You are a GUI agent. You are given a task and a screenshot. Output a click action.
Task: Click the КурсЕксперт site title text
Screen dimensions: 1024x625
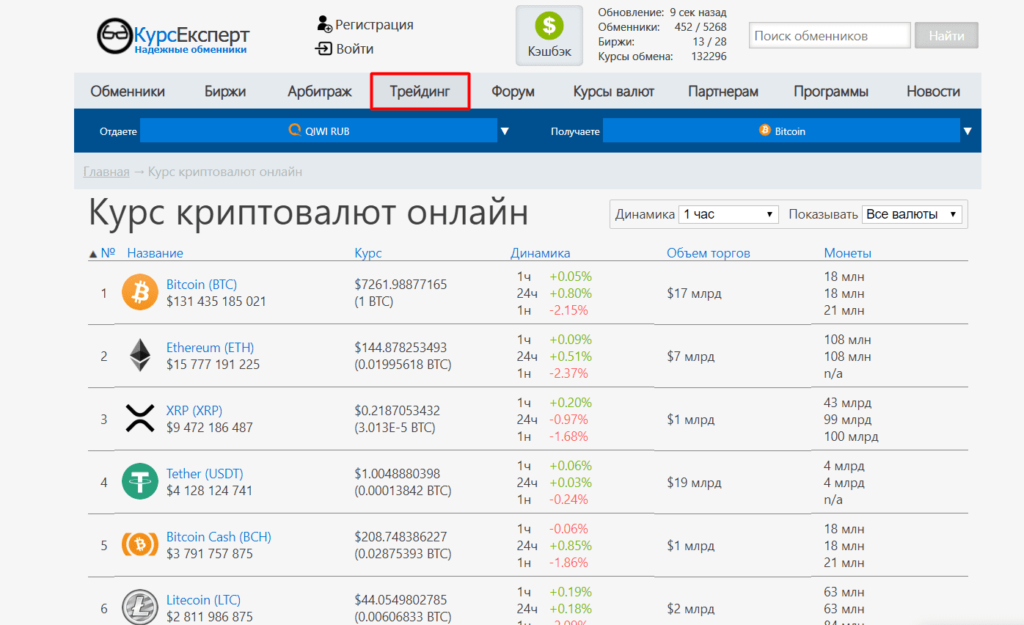pyautogui.click(x=191, y=34)
